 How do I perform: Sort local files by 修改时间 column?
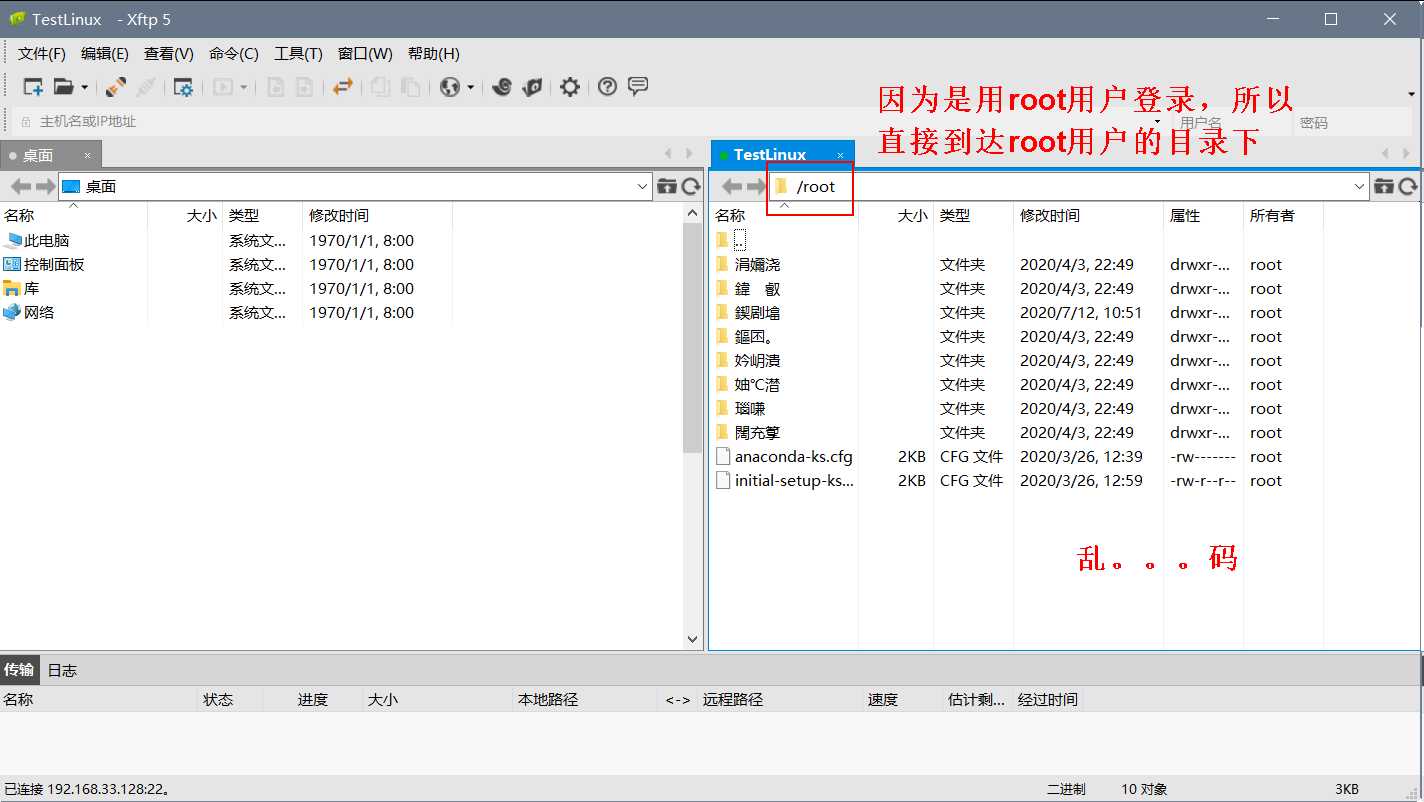377,215
